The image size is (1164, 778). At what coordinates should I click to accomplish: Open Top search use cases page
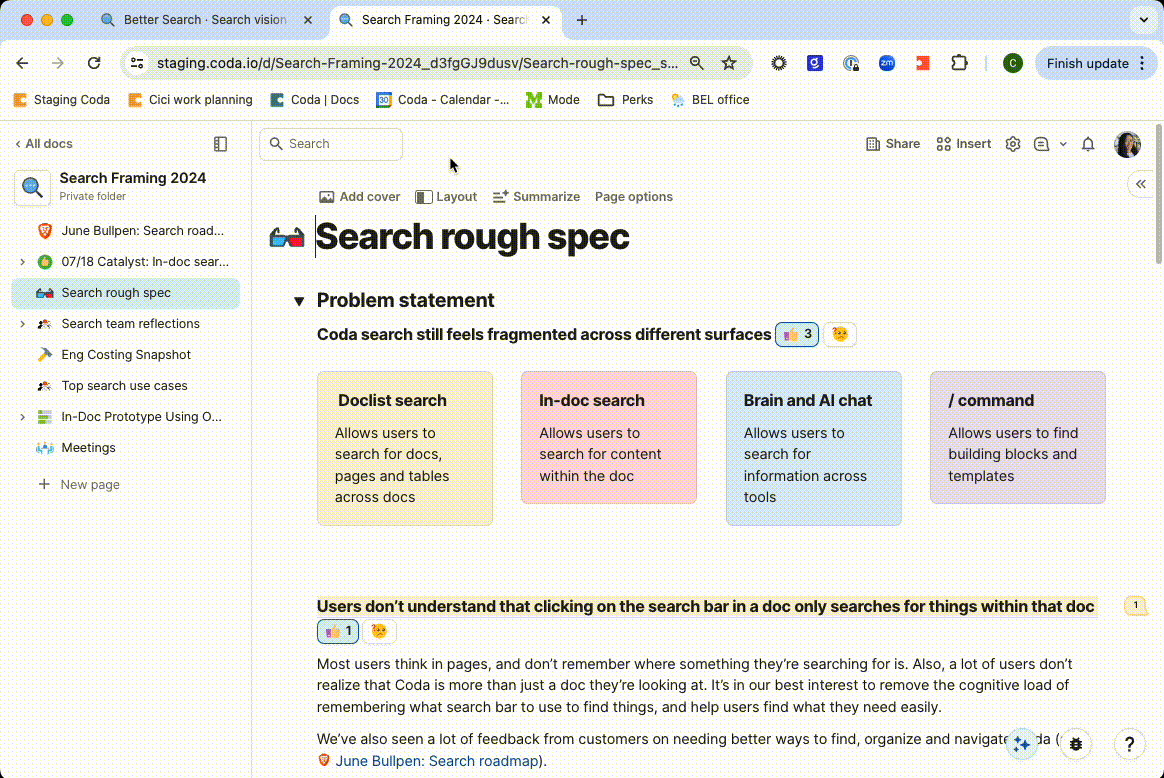pos(126,386)
